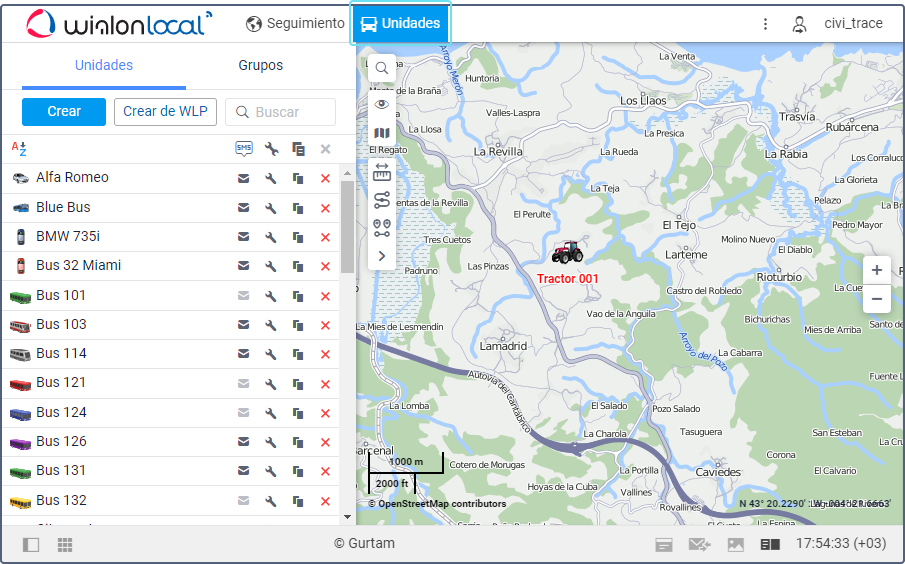Send message to Bus 131

pos(244,471)
